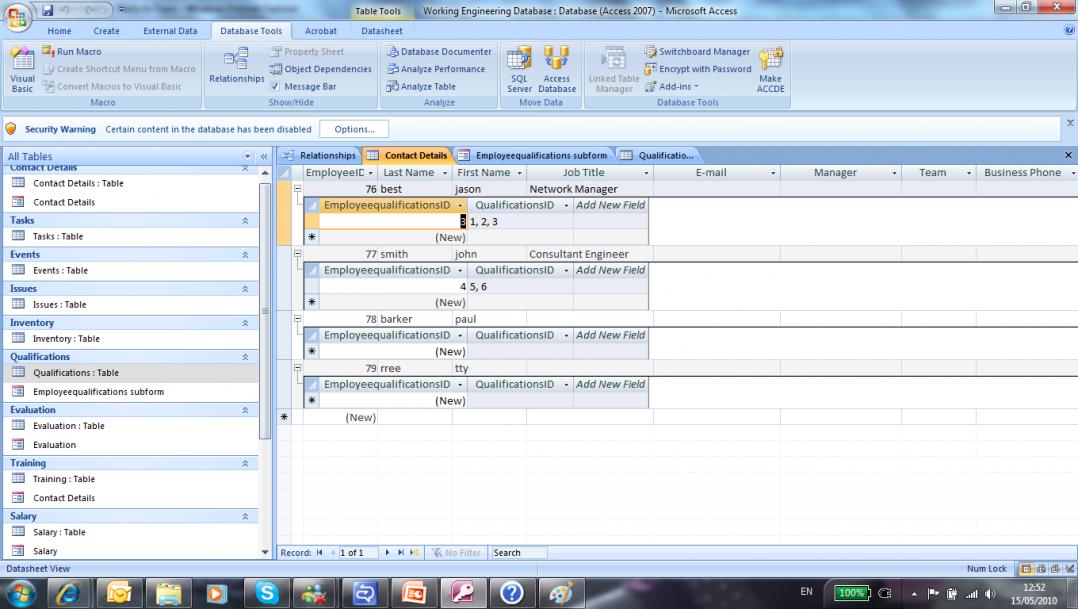The width and height of the screenshot is (1078, 609).
Task: Select last name cell barker
Action: click(415, 319)
